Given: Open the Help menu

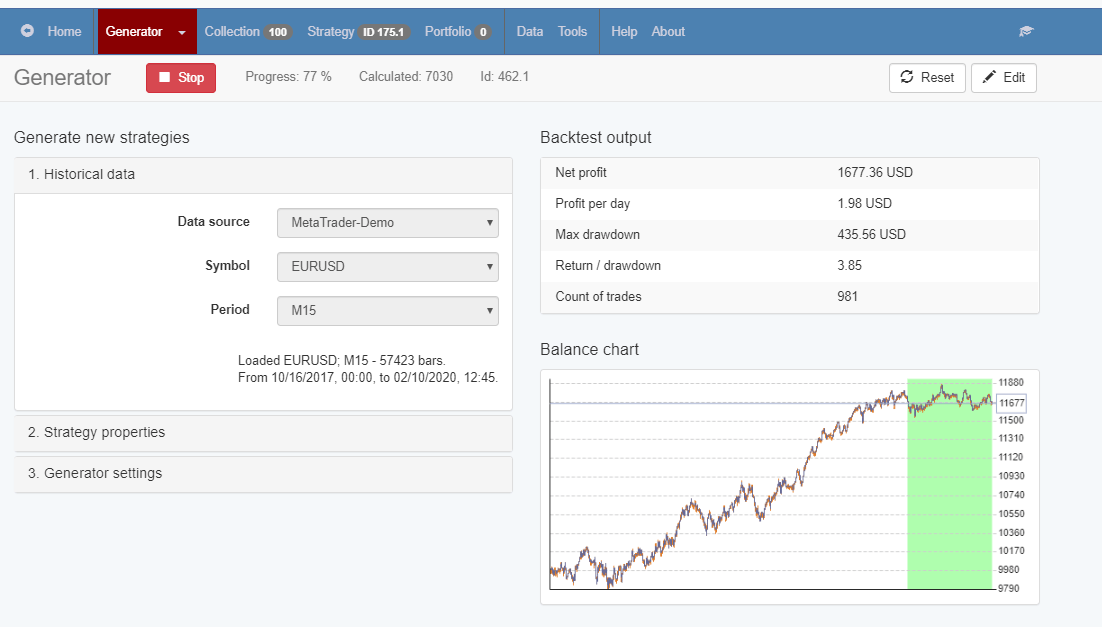Looking at the screenshot, I should [x=624, y=31].
